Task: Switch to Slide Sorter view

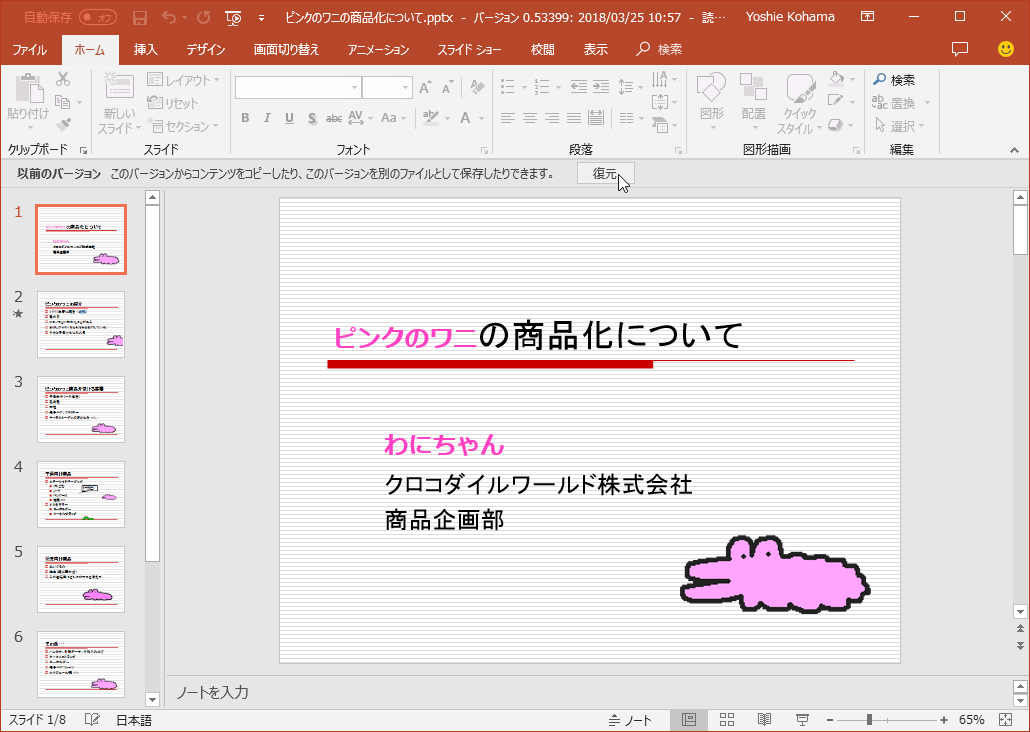Action: click(x=727, y=720)
